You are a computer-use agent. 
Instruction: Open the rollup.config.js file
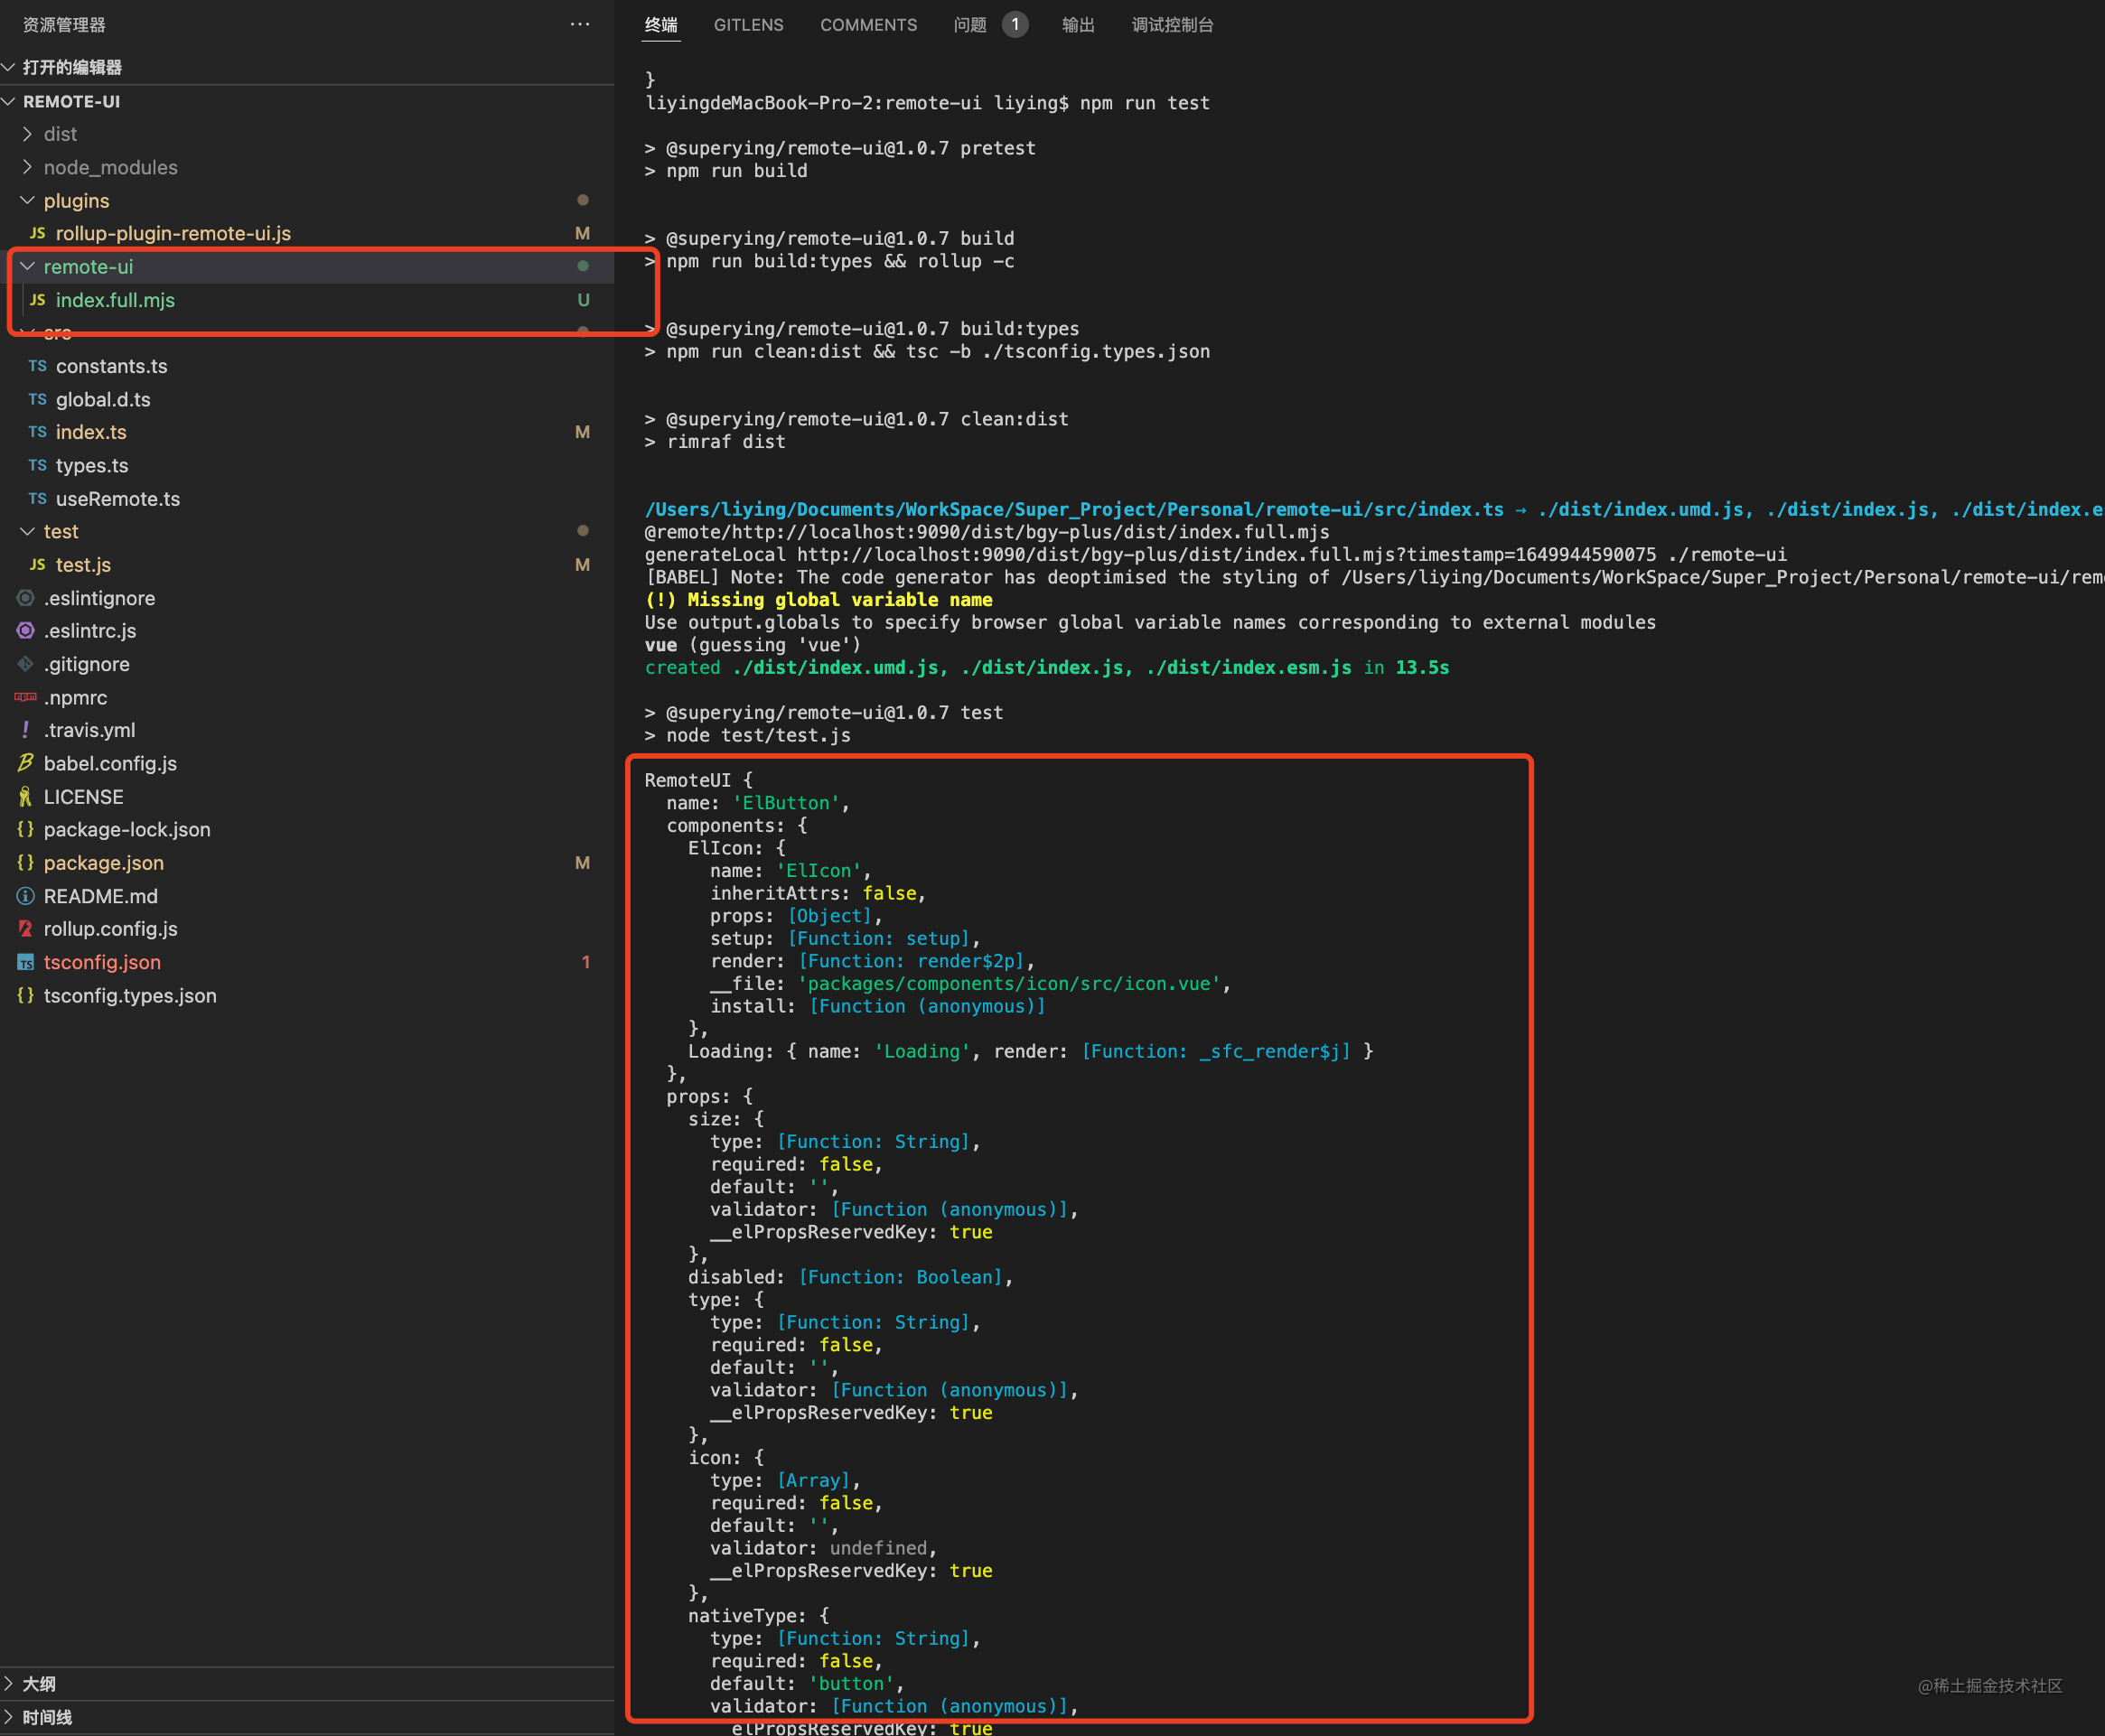110,929
